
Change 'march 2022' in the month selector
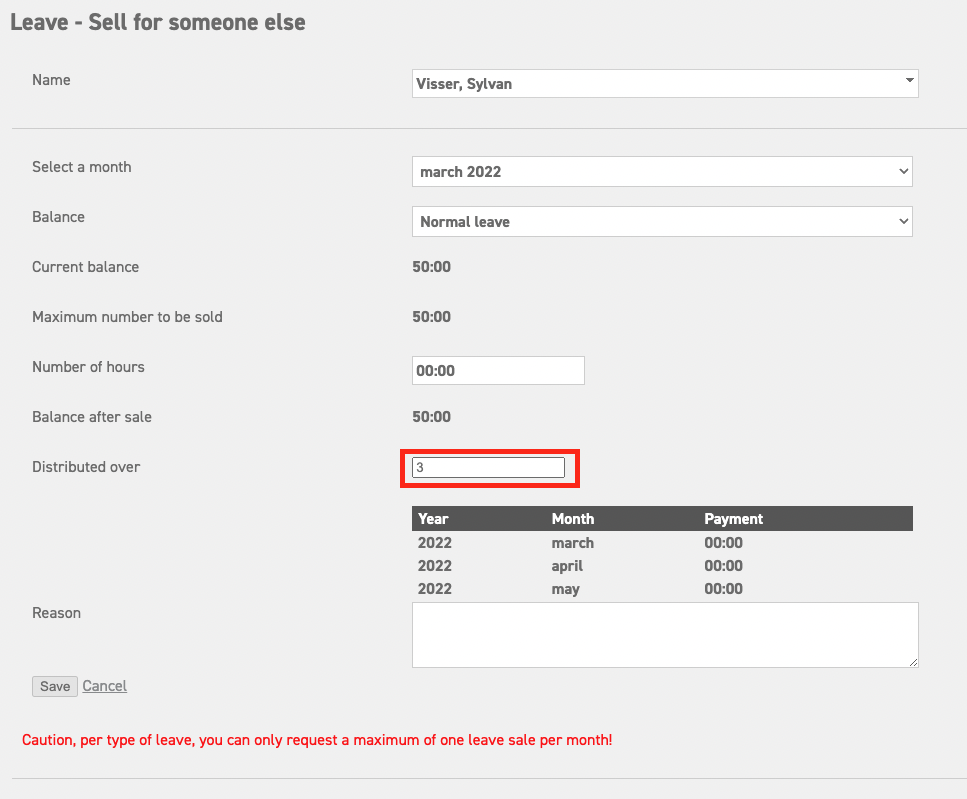pos(662,171)
